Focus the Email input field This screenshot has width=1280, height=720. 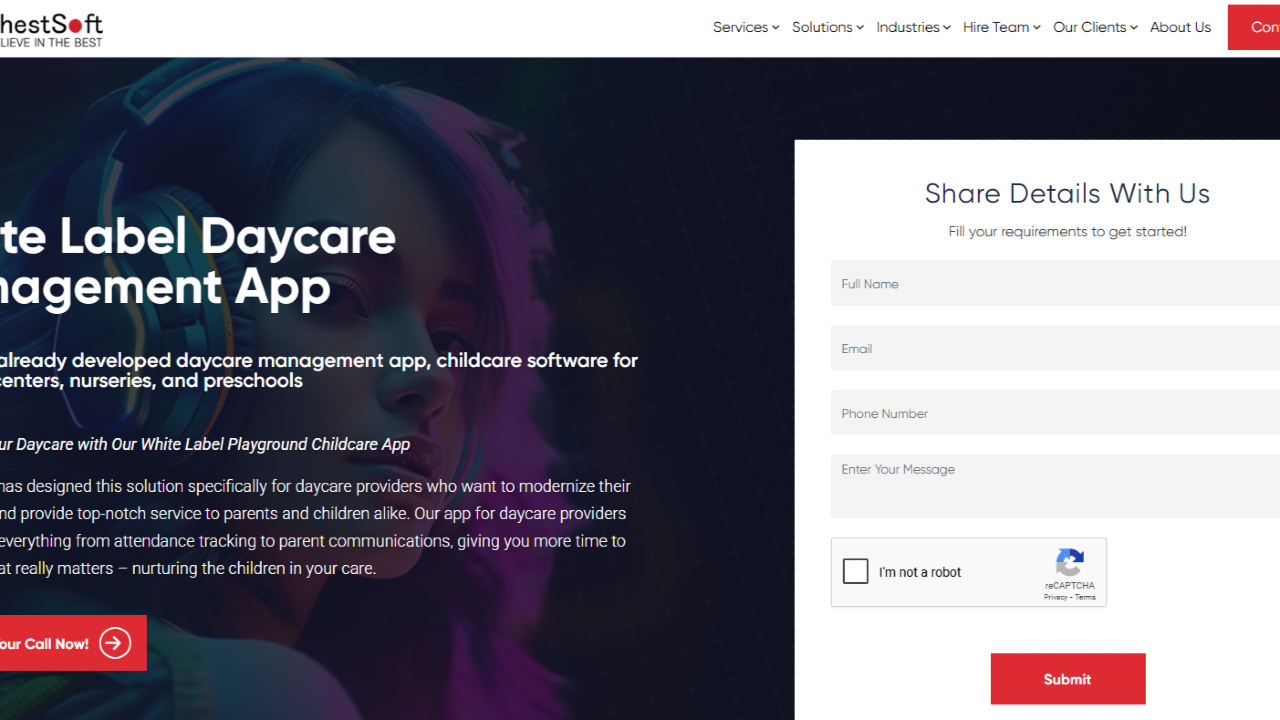pos(1055,348)
